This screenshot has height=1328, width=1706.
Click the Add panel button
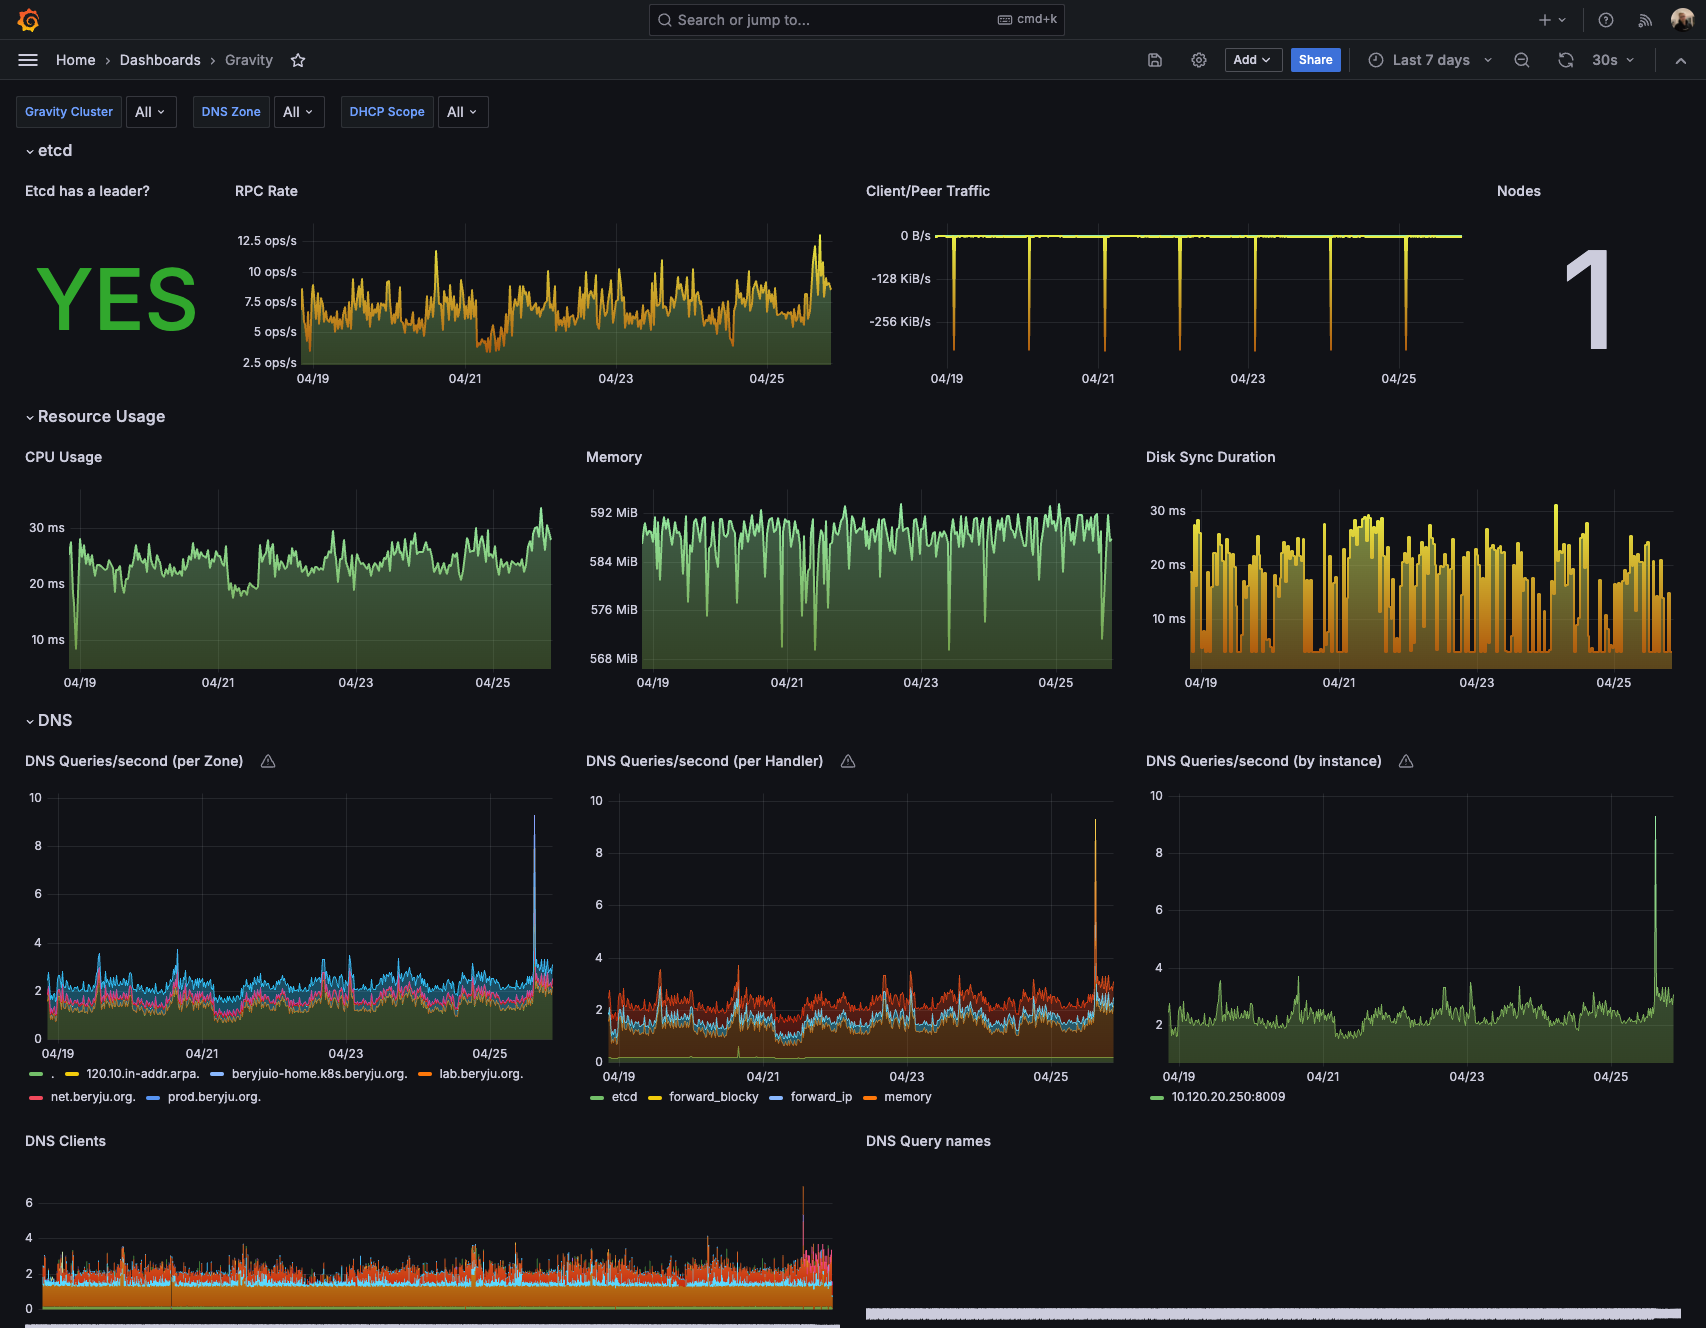(1253, 60)
